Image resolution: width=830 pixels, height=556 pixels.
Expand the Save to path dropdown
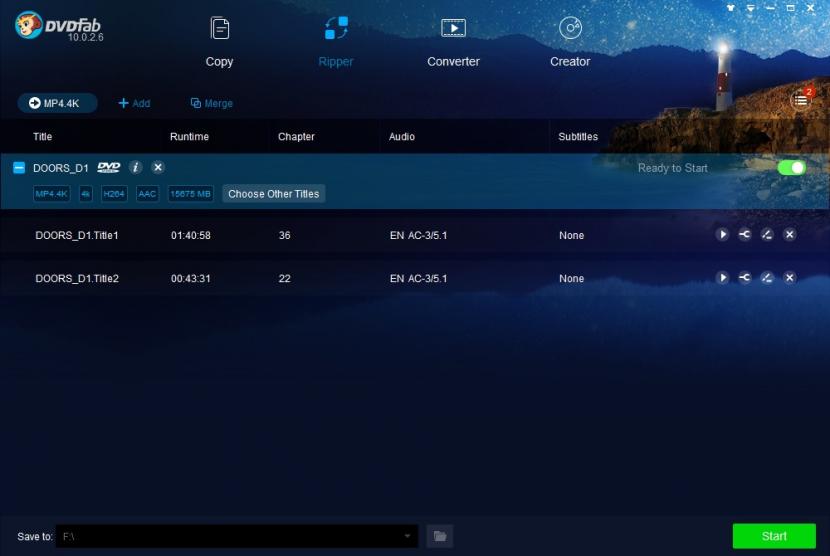(x=407, y=537)
